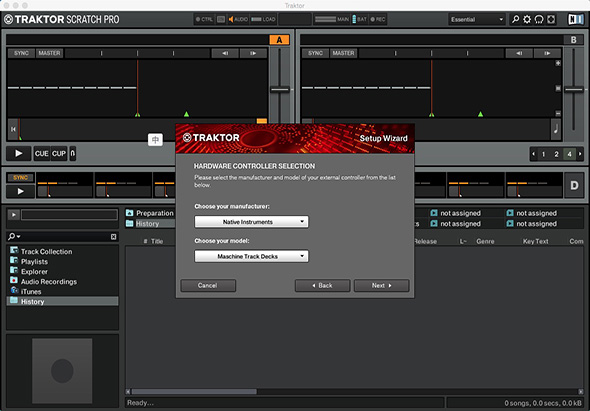This screenshot has width=590, height=411.
Task: Click the cover art thumbnail
Action: coord(62,371)
